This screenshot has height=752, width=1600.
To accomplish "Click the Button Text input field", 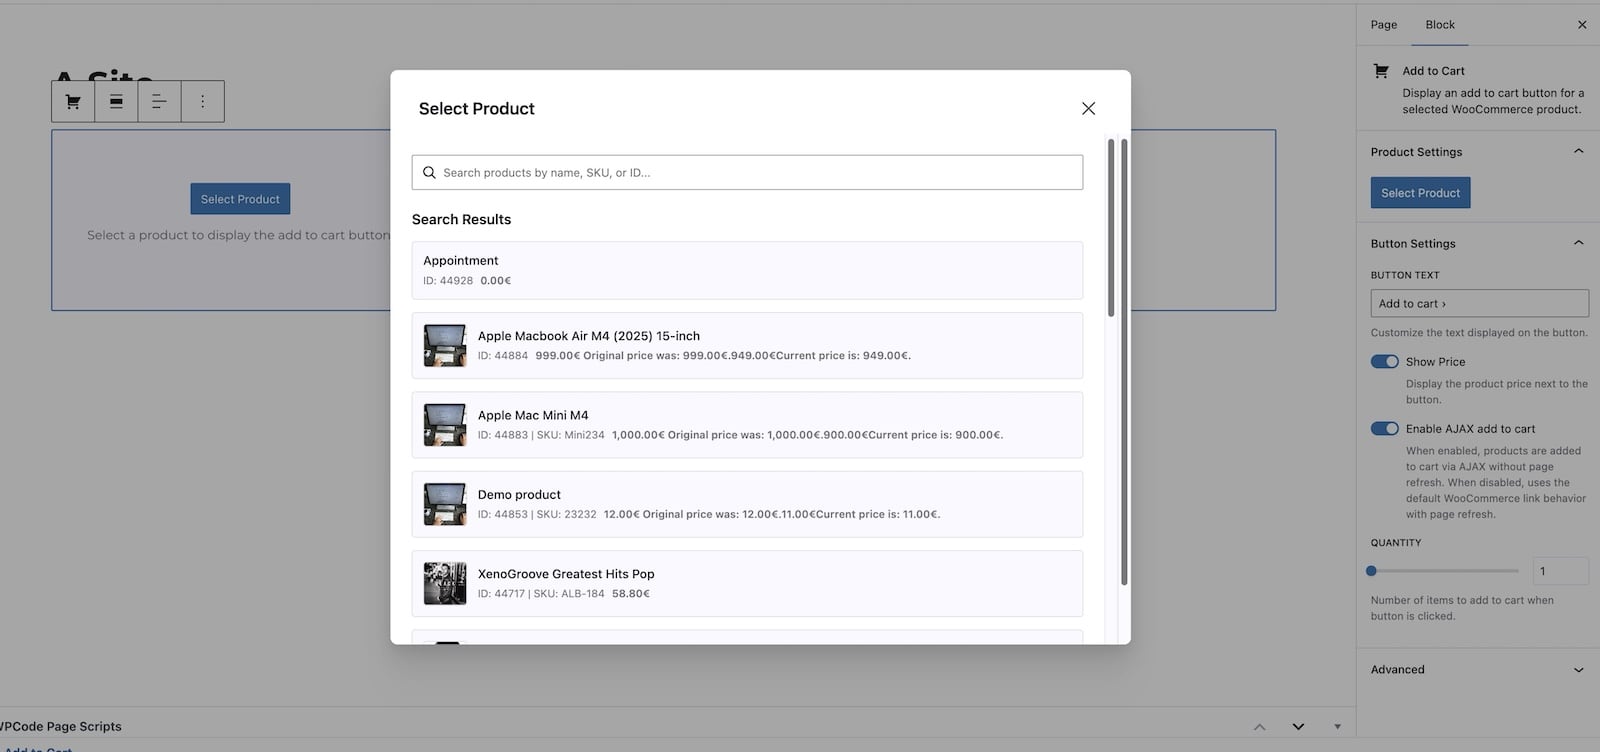I will 1479,303.
